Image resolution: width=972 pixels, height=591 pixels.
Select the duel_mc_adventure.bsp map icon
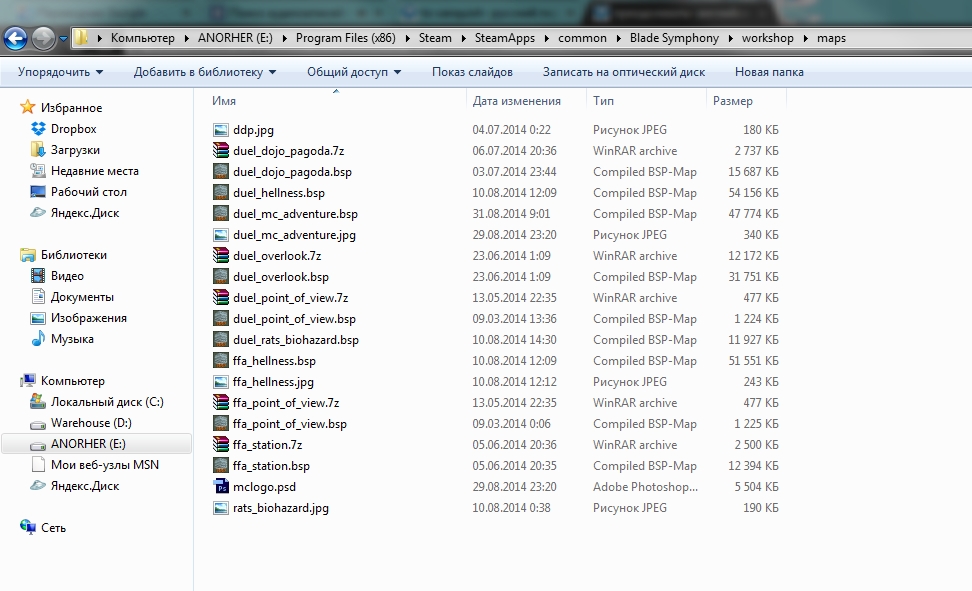pos(221,214)
